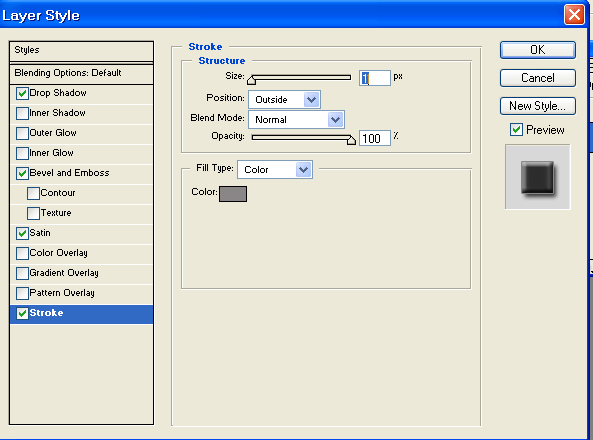Expand the Blend Mode dropdown set to Normal

pos(296,120)
